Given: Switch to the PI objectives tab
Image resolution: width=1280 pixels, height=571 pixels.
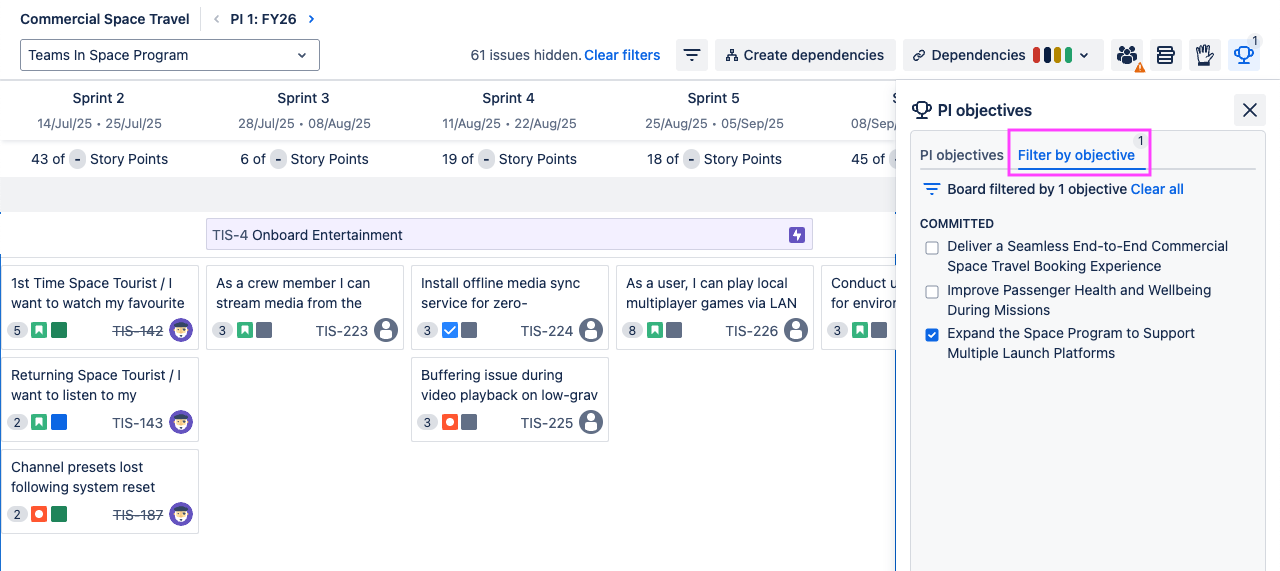Looking at the screenshot, I should pyautogui.click(x=961, y=155).
